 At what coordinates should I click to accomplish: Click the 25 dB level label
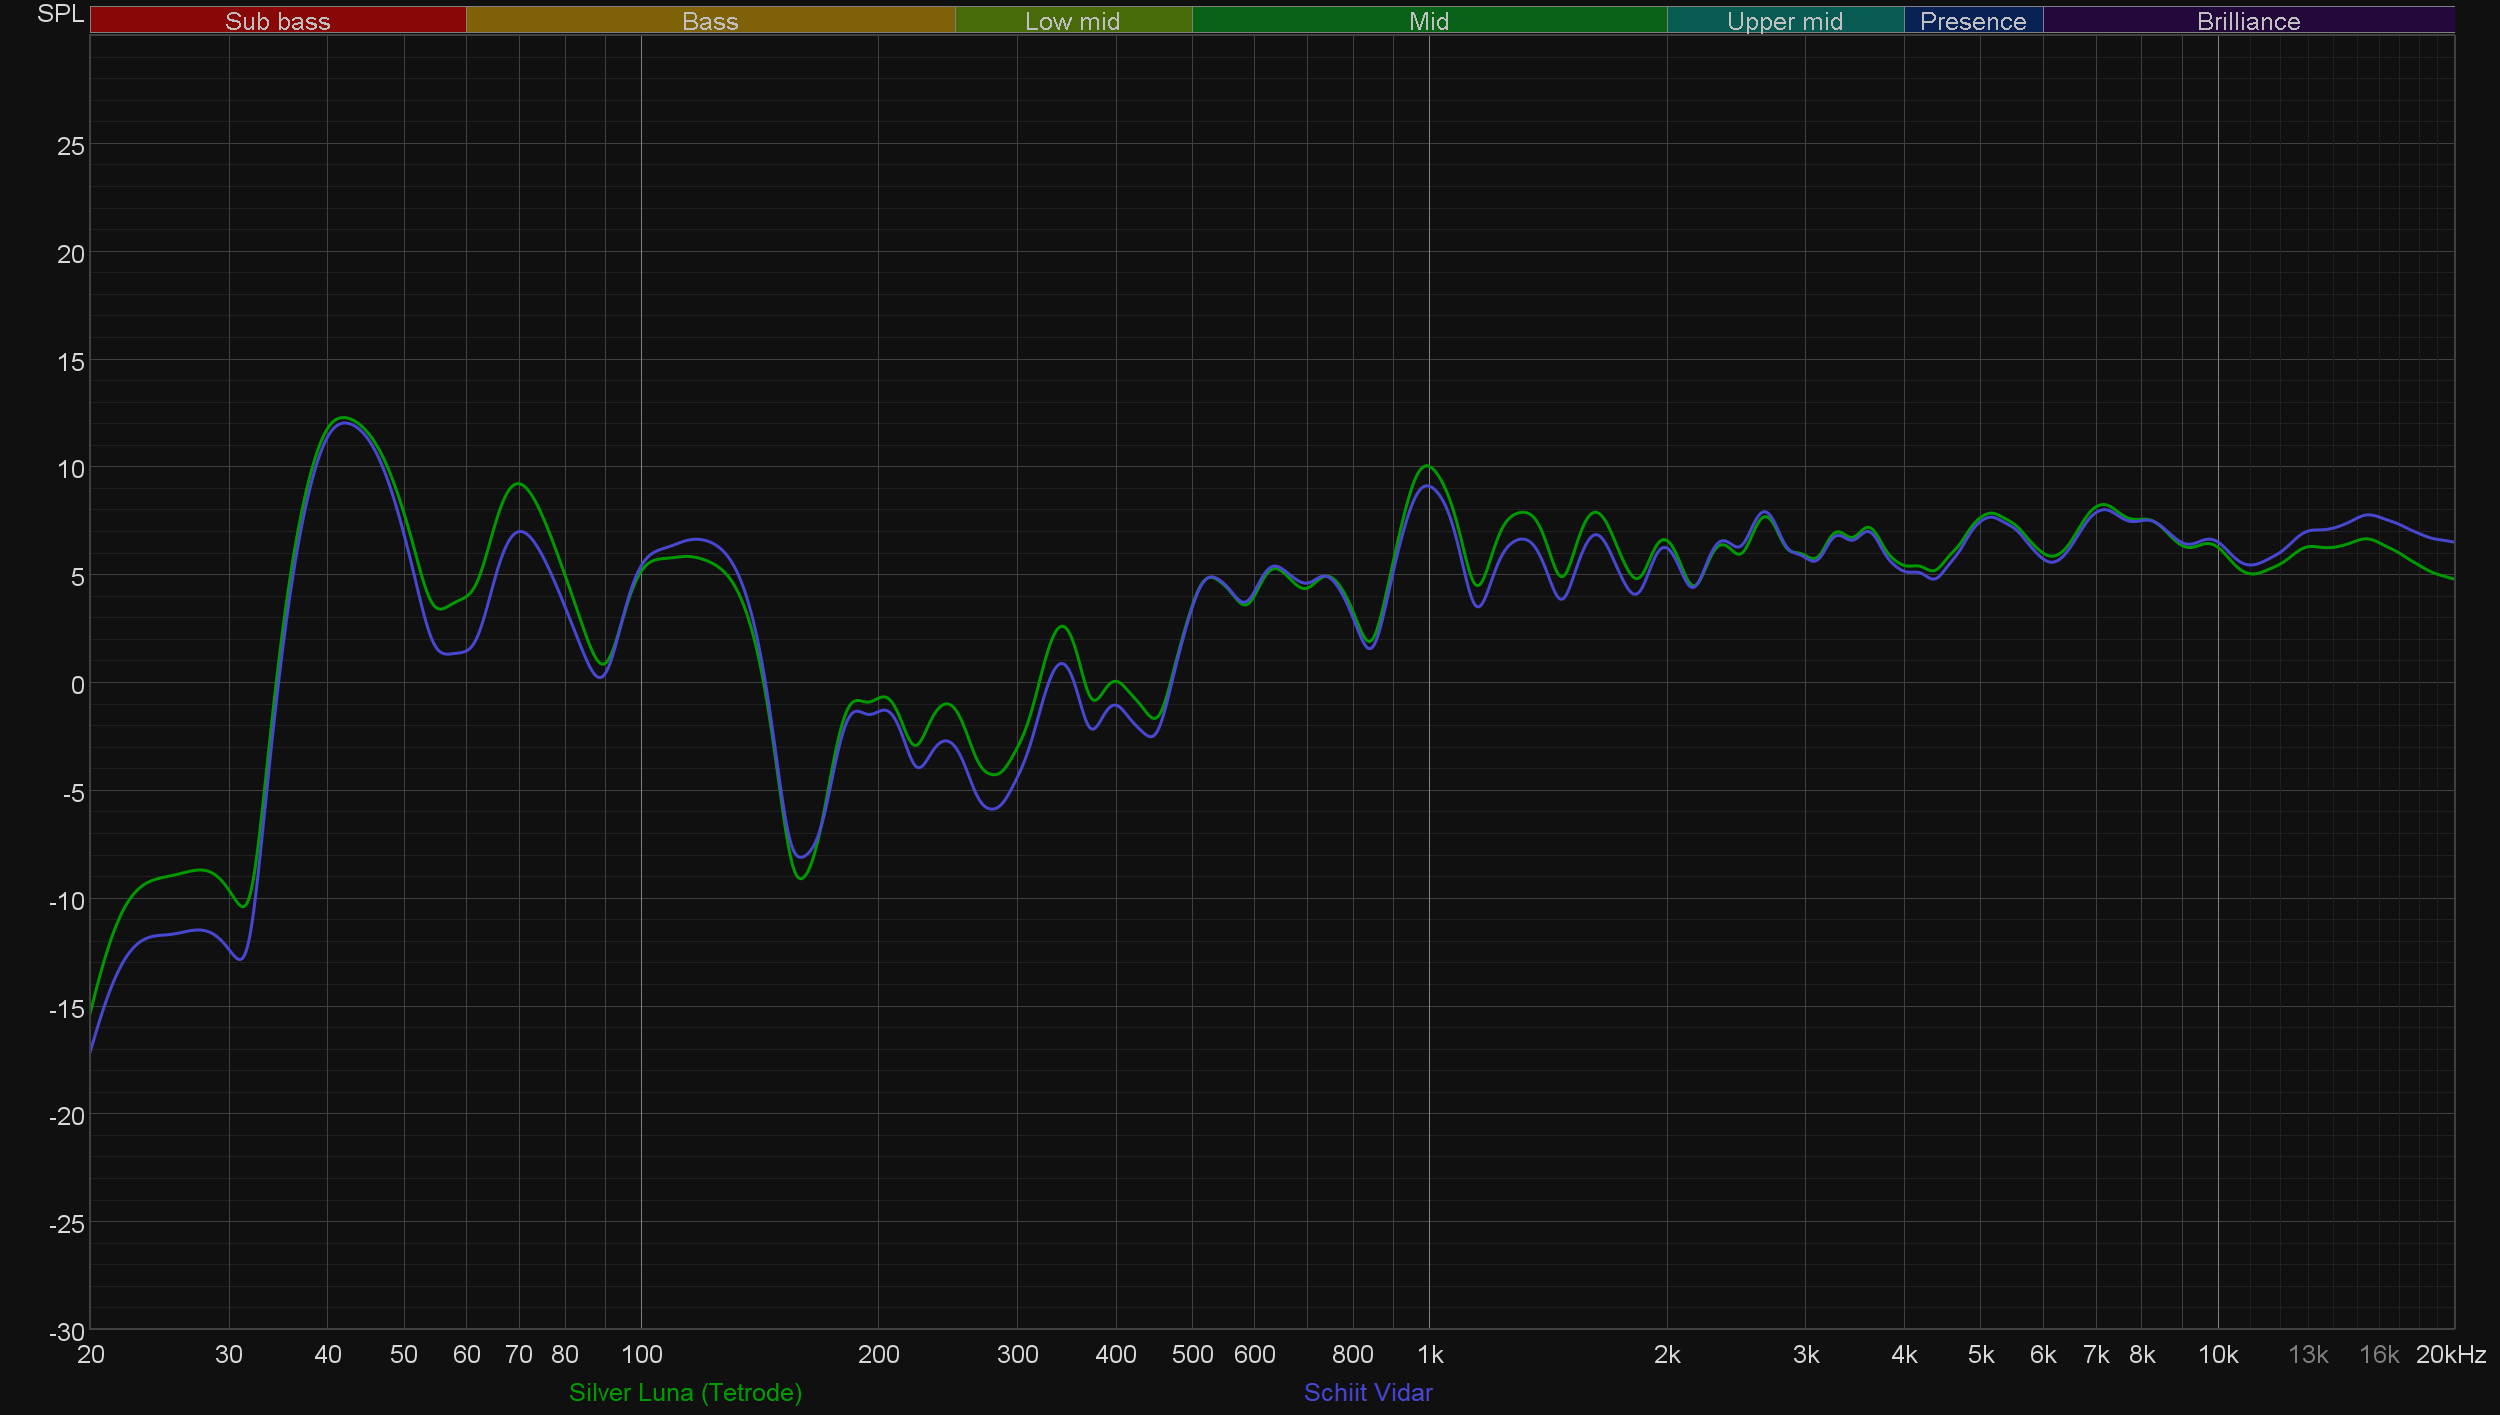click(70, 146)
